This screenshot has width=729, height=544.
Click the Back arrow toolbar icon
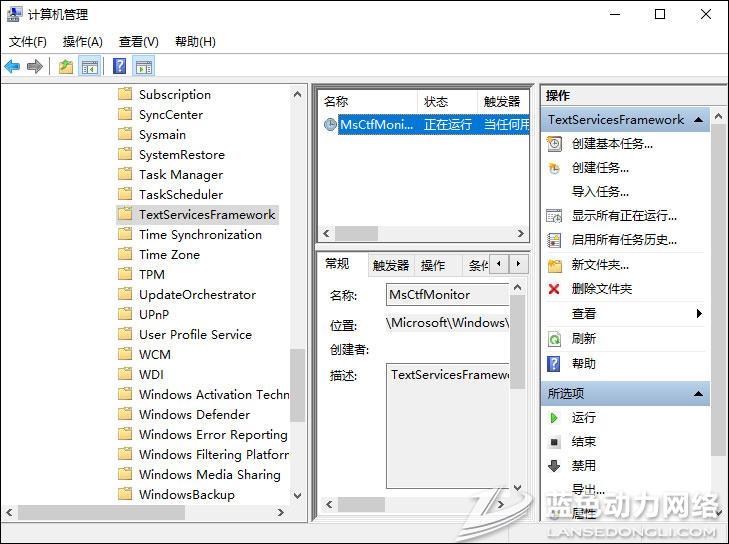(12, 66)
